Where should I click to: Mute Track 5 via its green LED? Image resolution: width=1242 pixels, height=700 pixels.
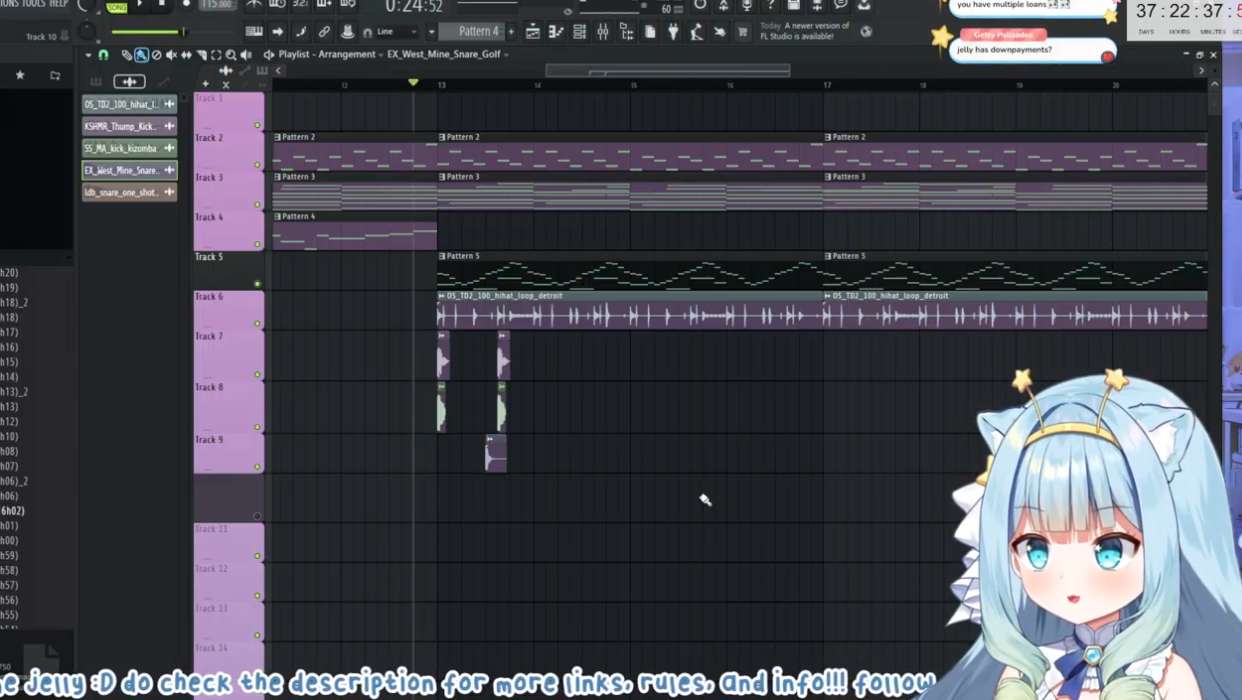click(x=257, y=284)
